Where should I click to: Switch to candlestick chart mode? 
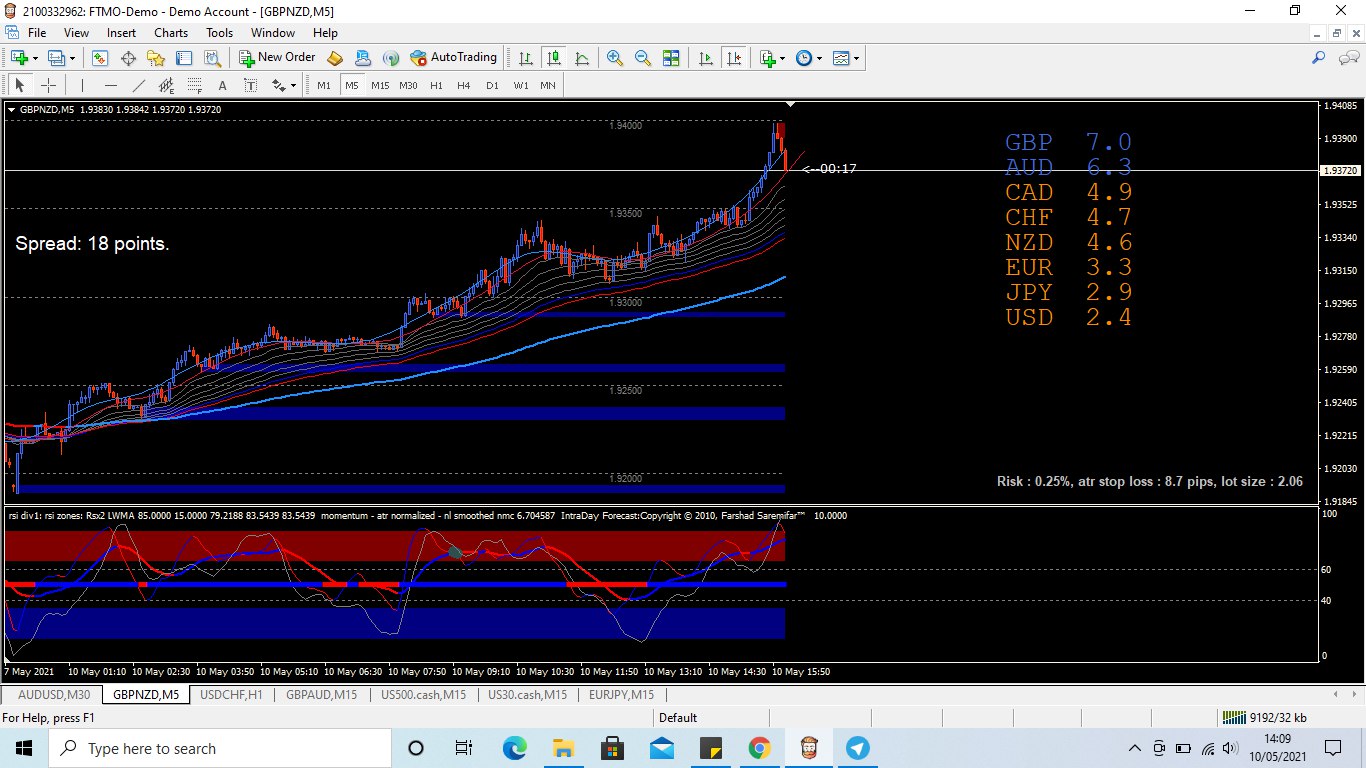[553, 58]
